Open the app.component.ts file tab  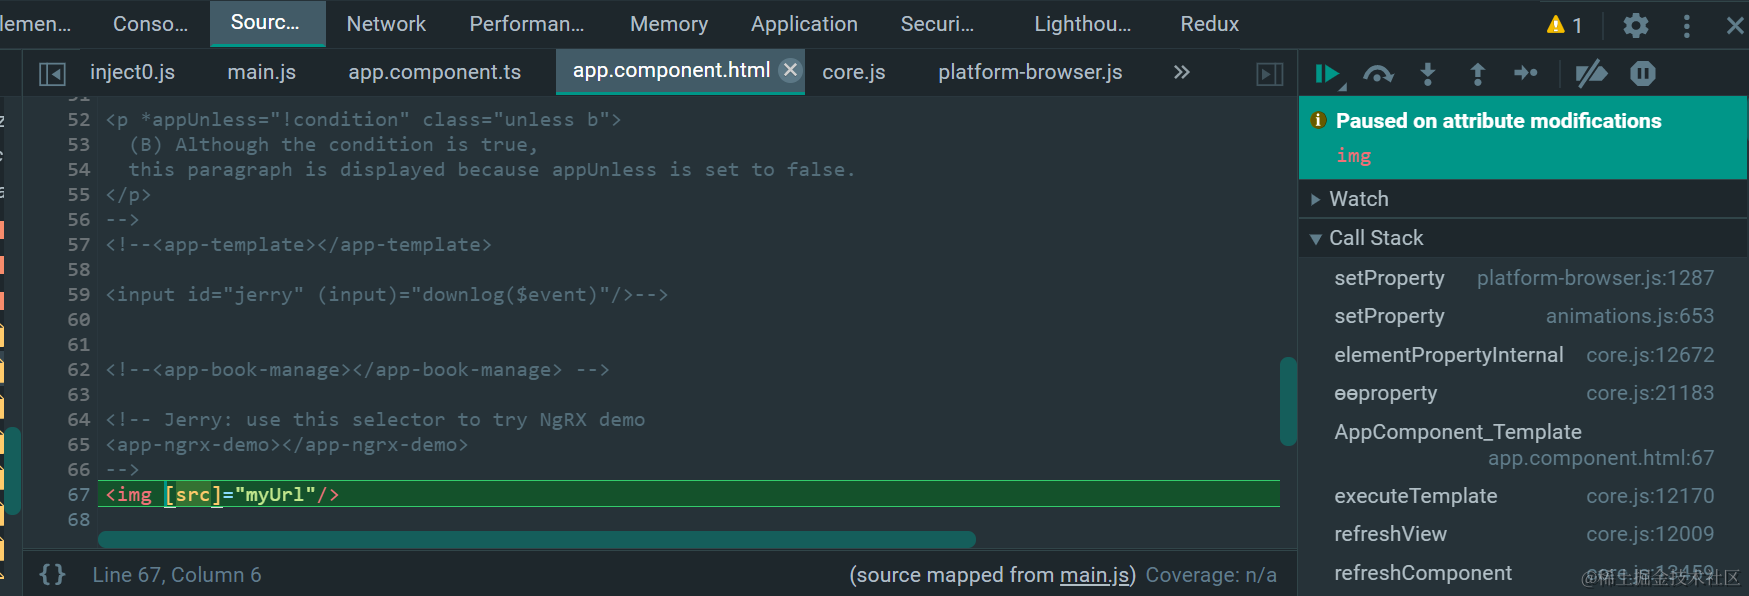tap(435, 72)
